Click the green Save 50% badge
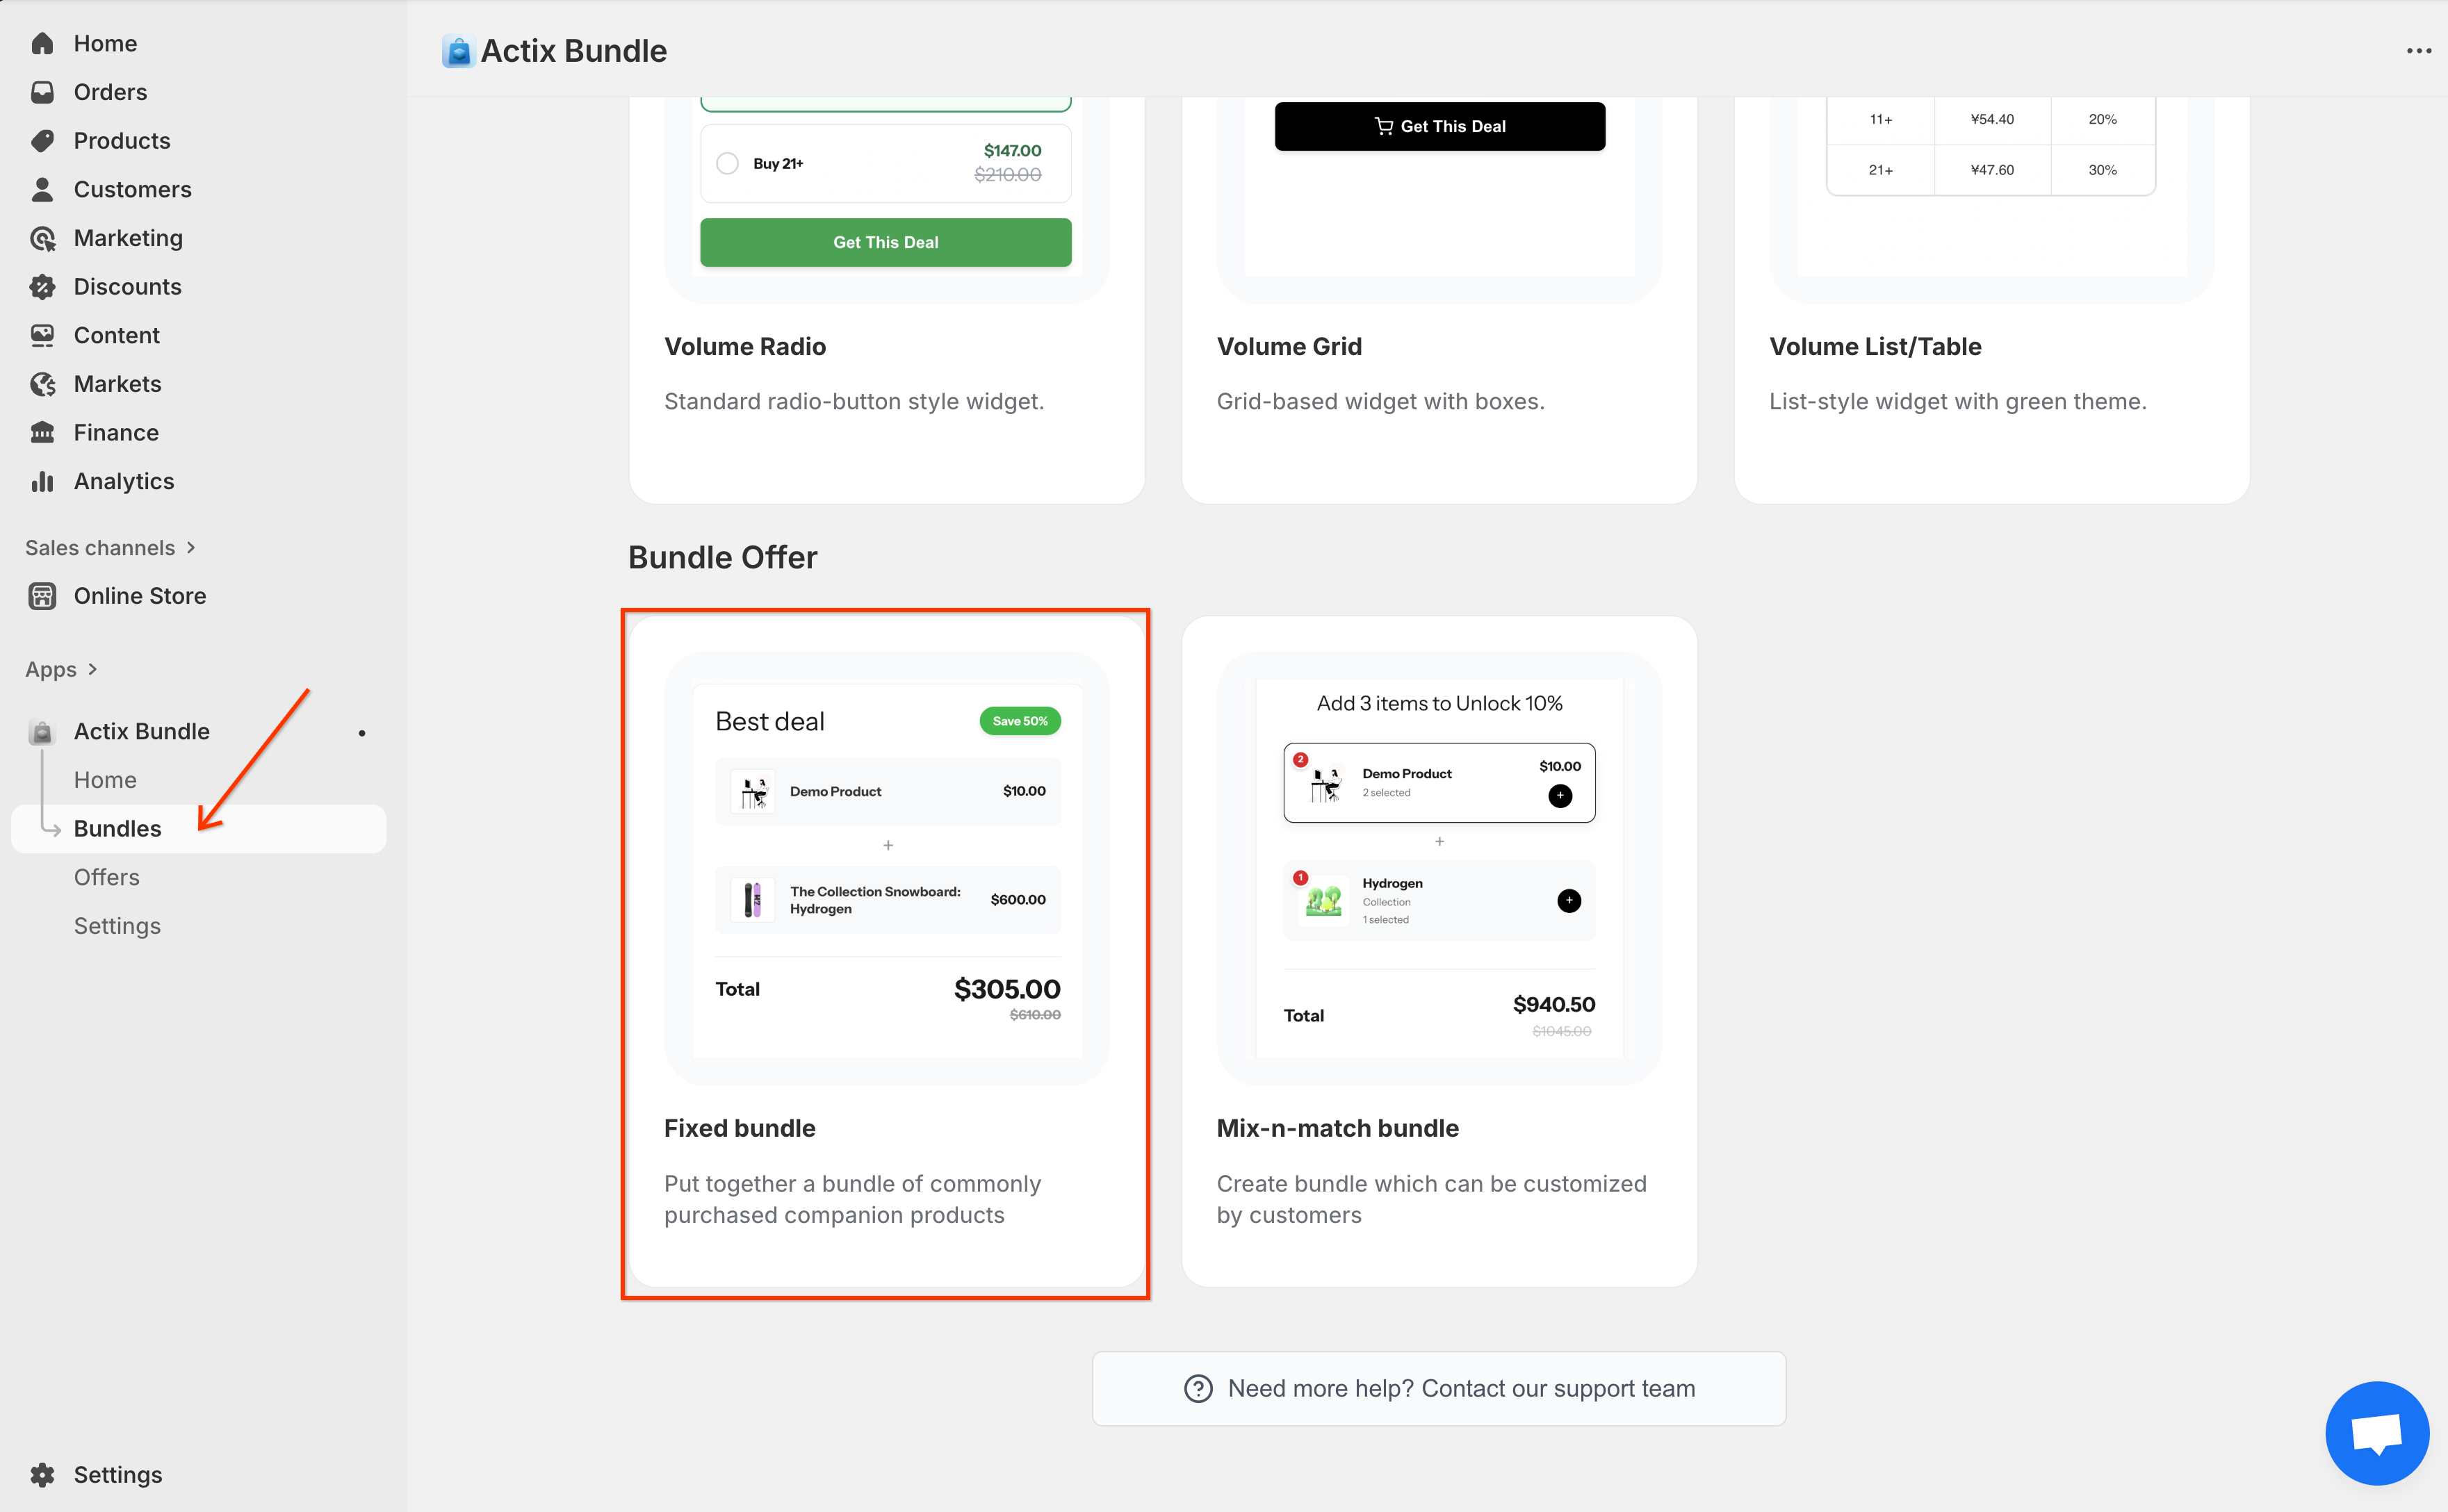Image resolution: width=2448 pixels, height=1512 pixels. click(x=1019, y=721)
